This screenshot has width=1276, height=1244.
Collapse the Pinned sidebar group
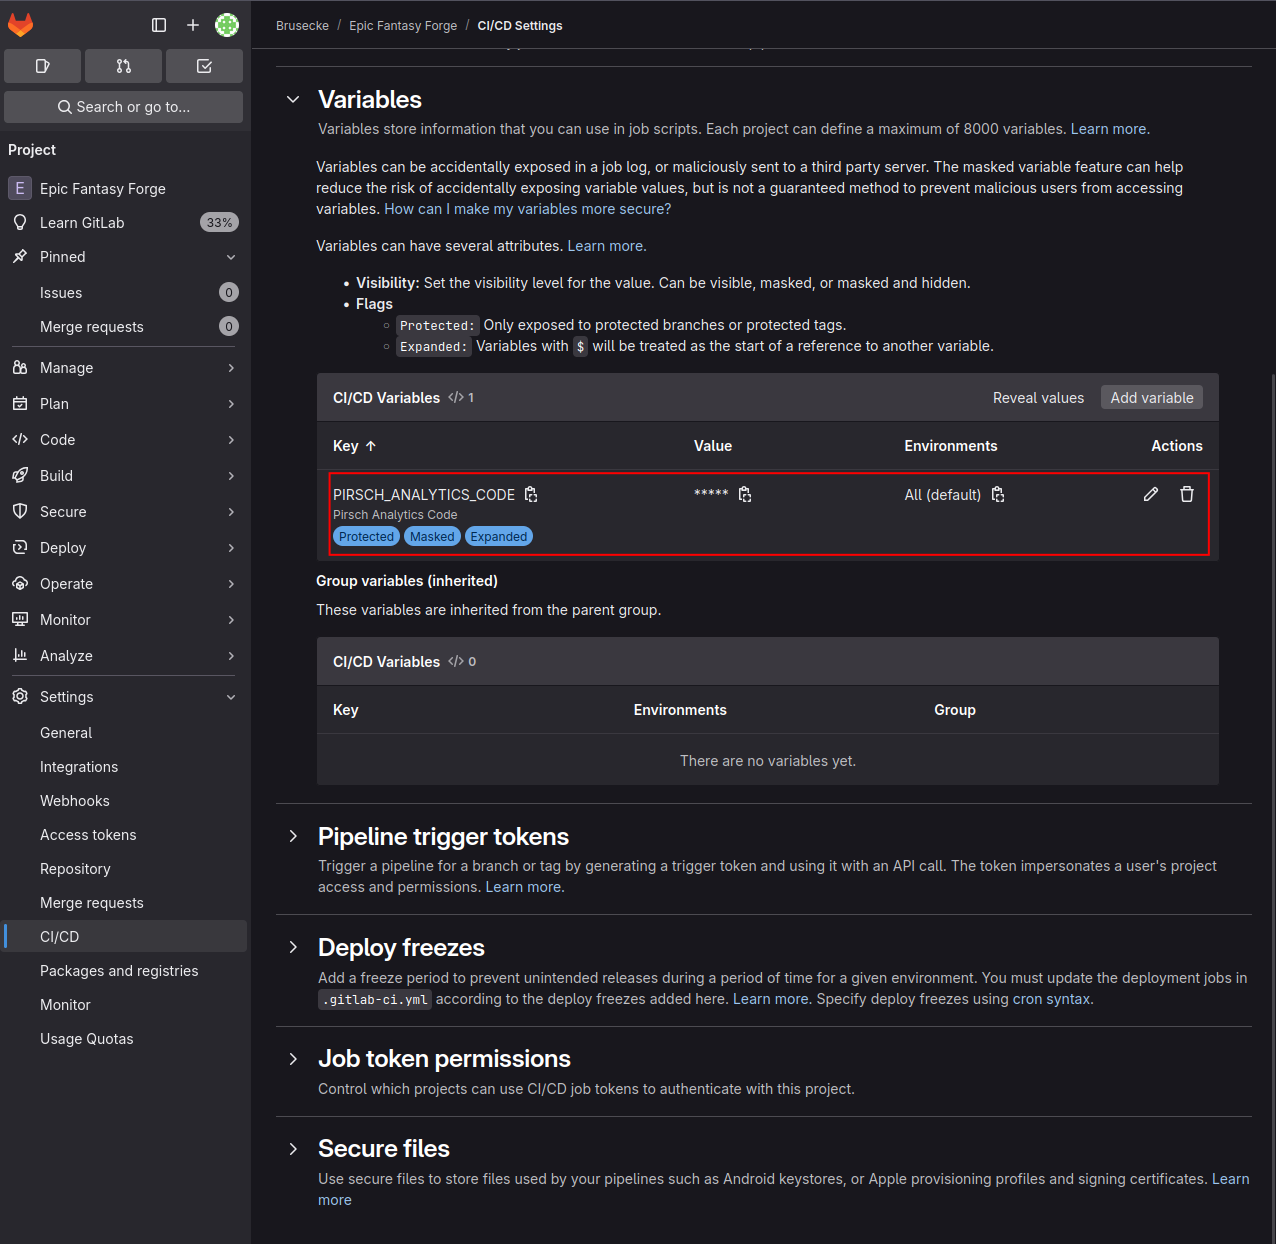click(231, 257)
